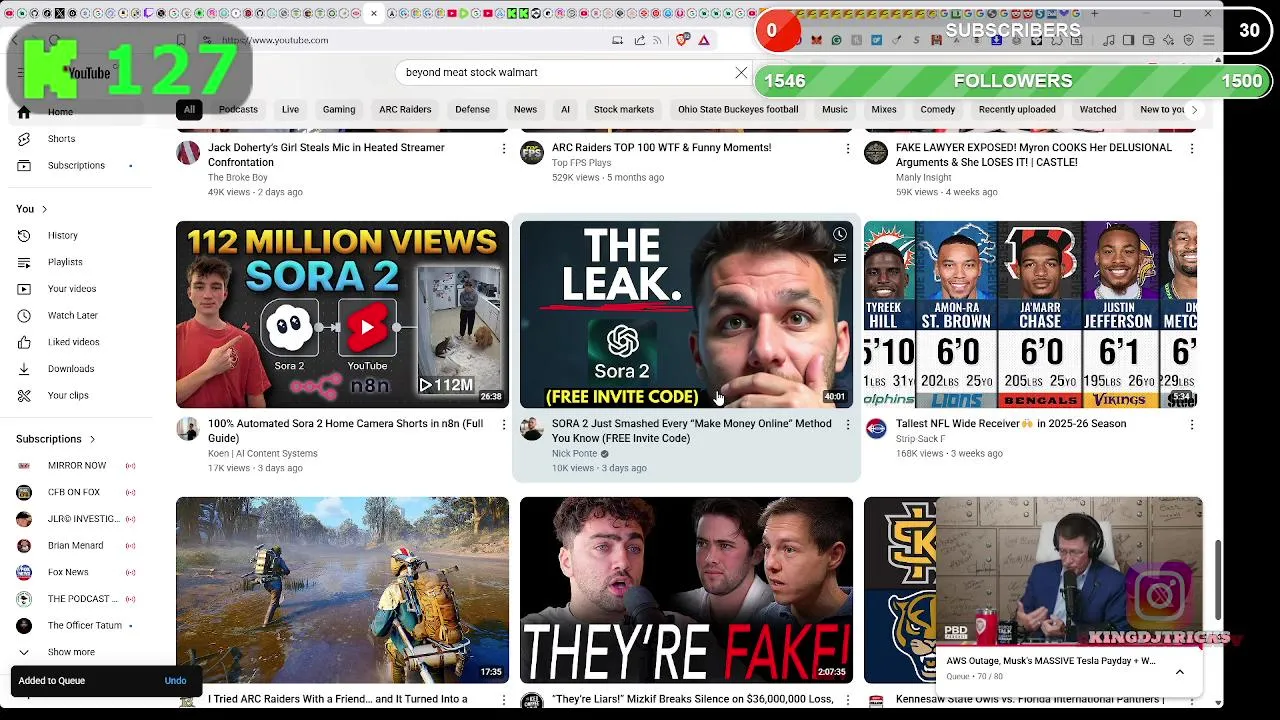Expand the Subscriptions section chevron
Image resolution: width=1280 pixels, height=720 pixels.
click(x=92, y=439)
